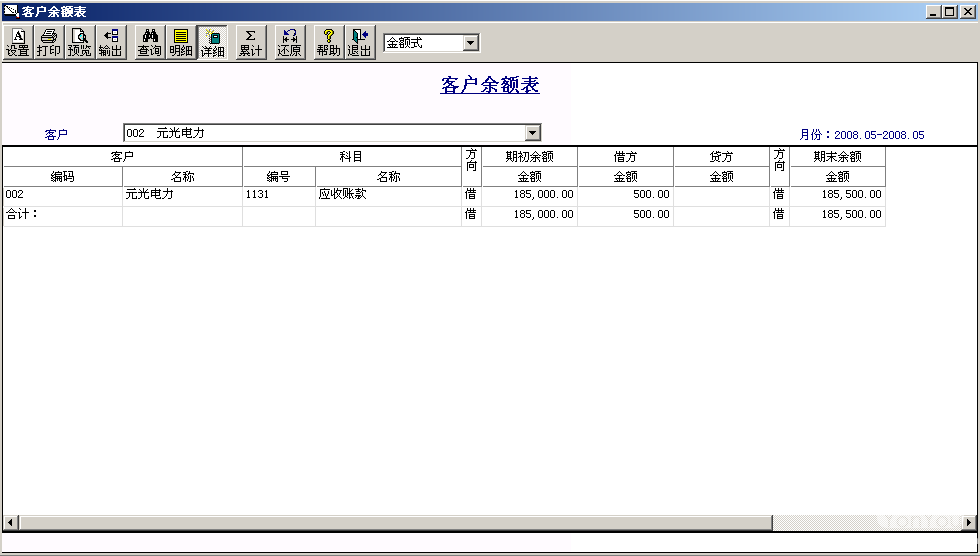Screen dimensions: 980x556
Task: Toggle the 详细 detailed view button
Action: click(212, 42)
